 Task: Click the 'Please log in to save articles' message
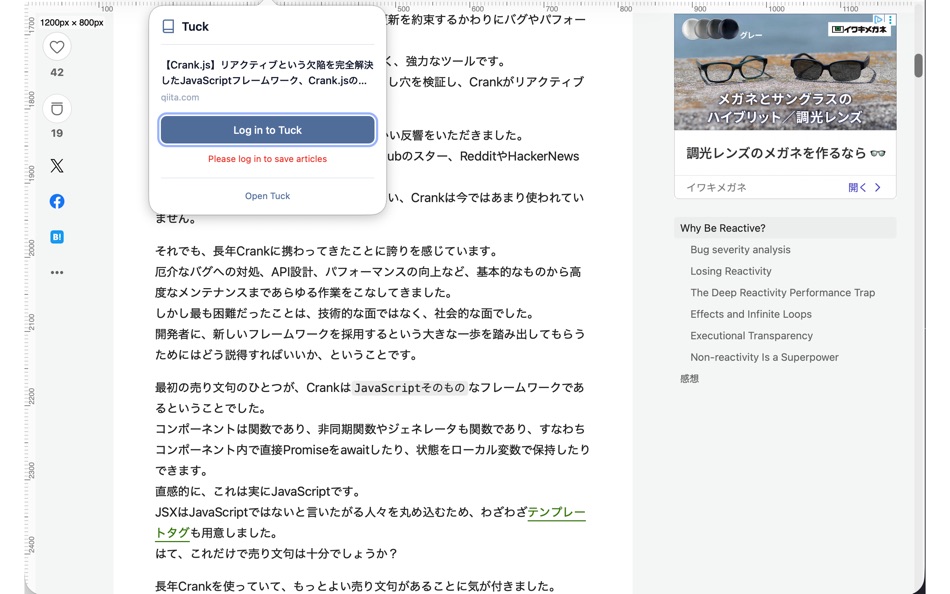click(267, 159)
